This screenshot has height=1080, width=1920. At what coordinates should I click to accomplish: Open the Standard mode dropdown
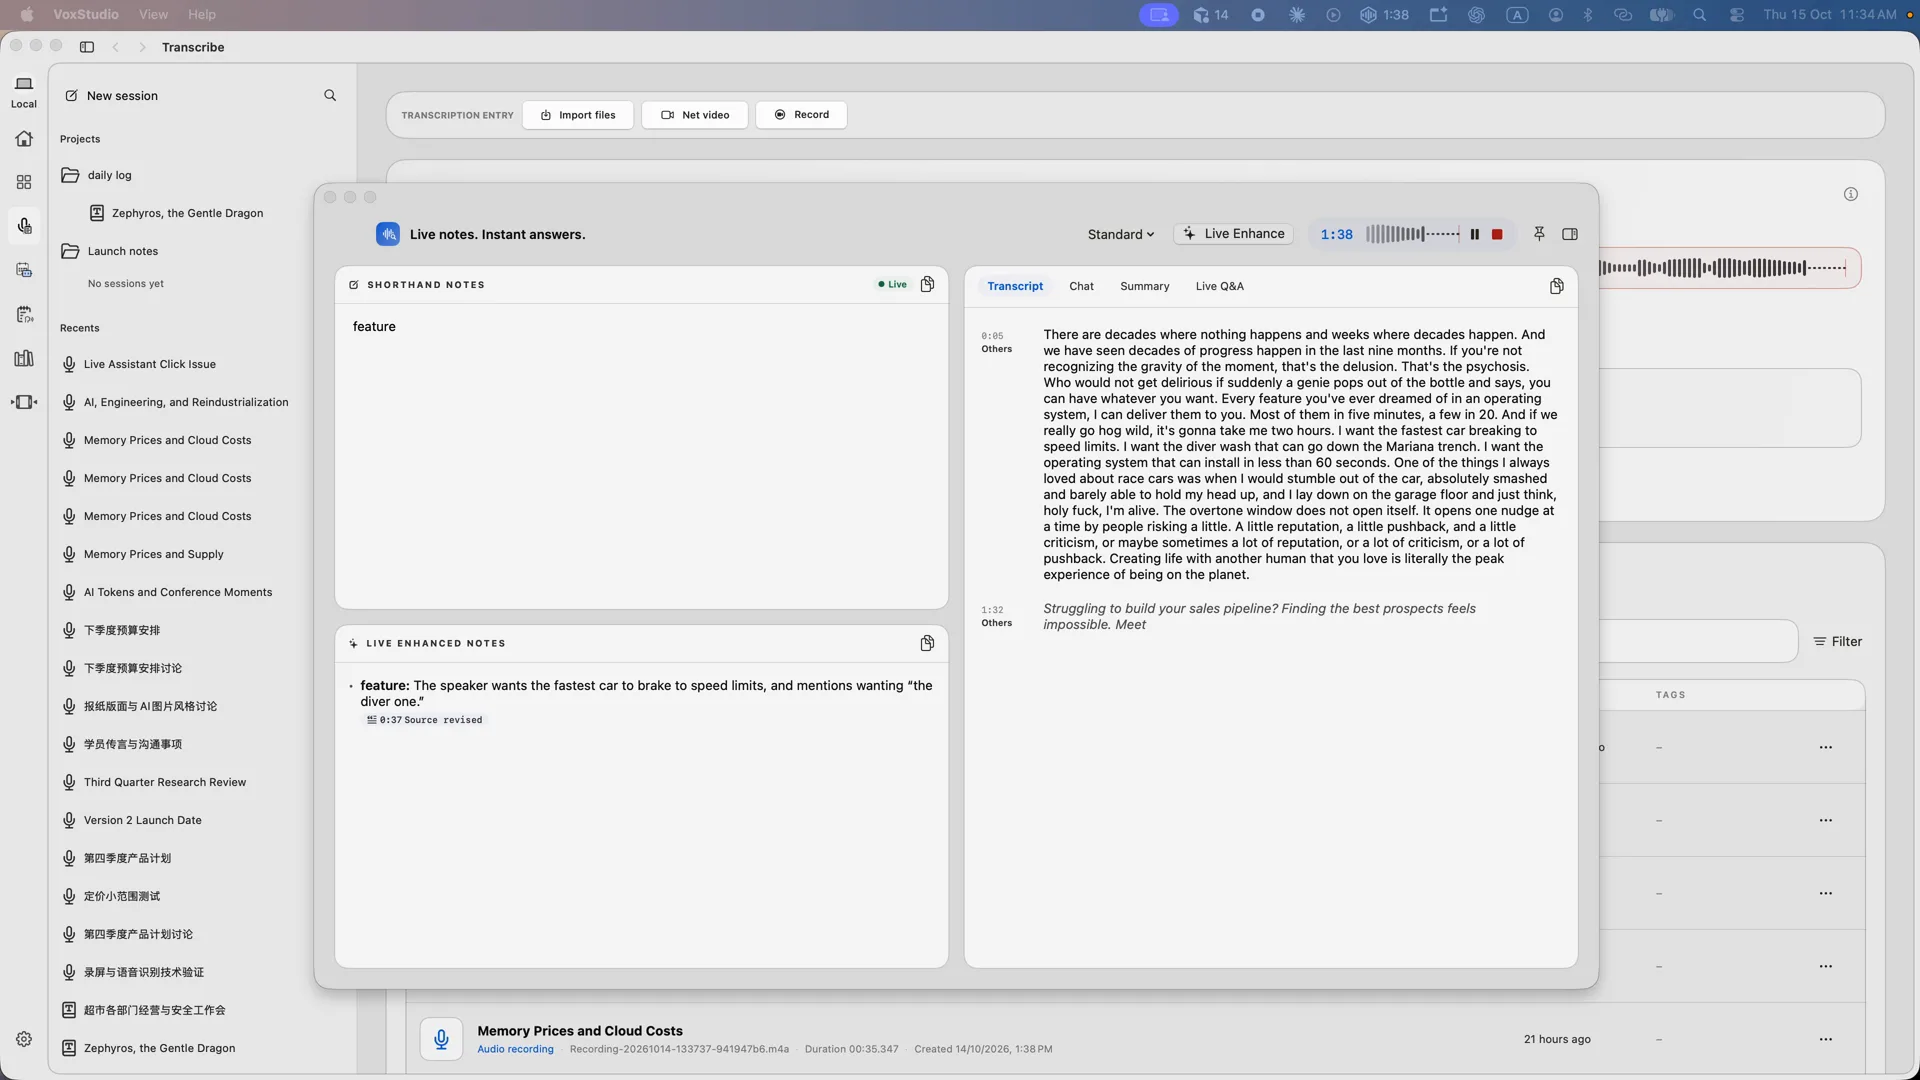pyautogui.click(x=1120, y=234)
